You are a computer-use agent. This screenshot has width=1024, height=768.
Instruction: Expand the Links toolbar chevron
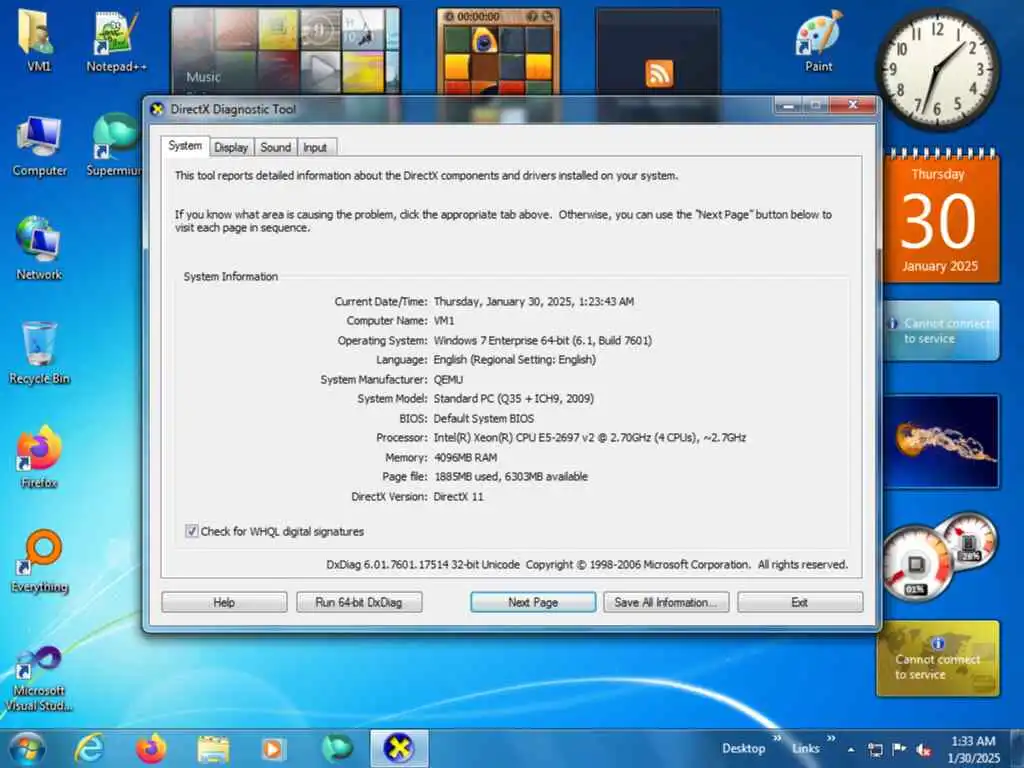point(831,739)
